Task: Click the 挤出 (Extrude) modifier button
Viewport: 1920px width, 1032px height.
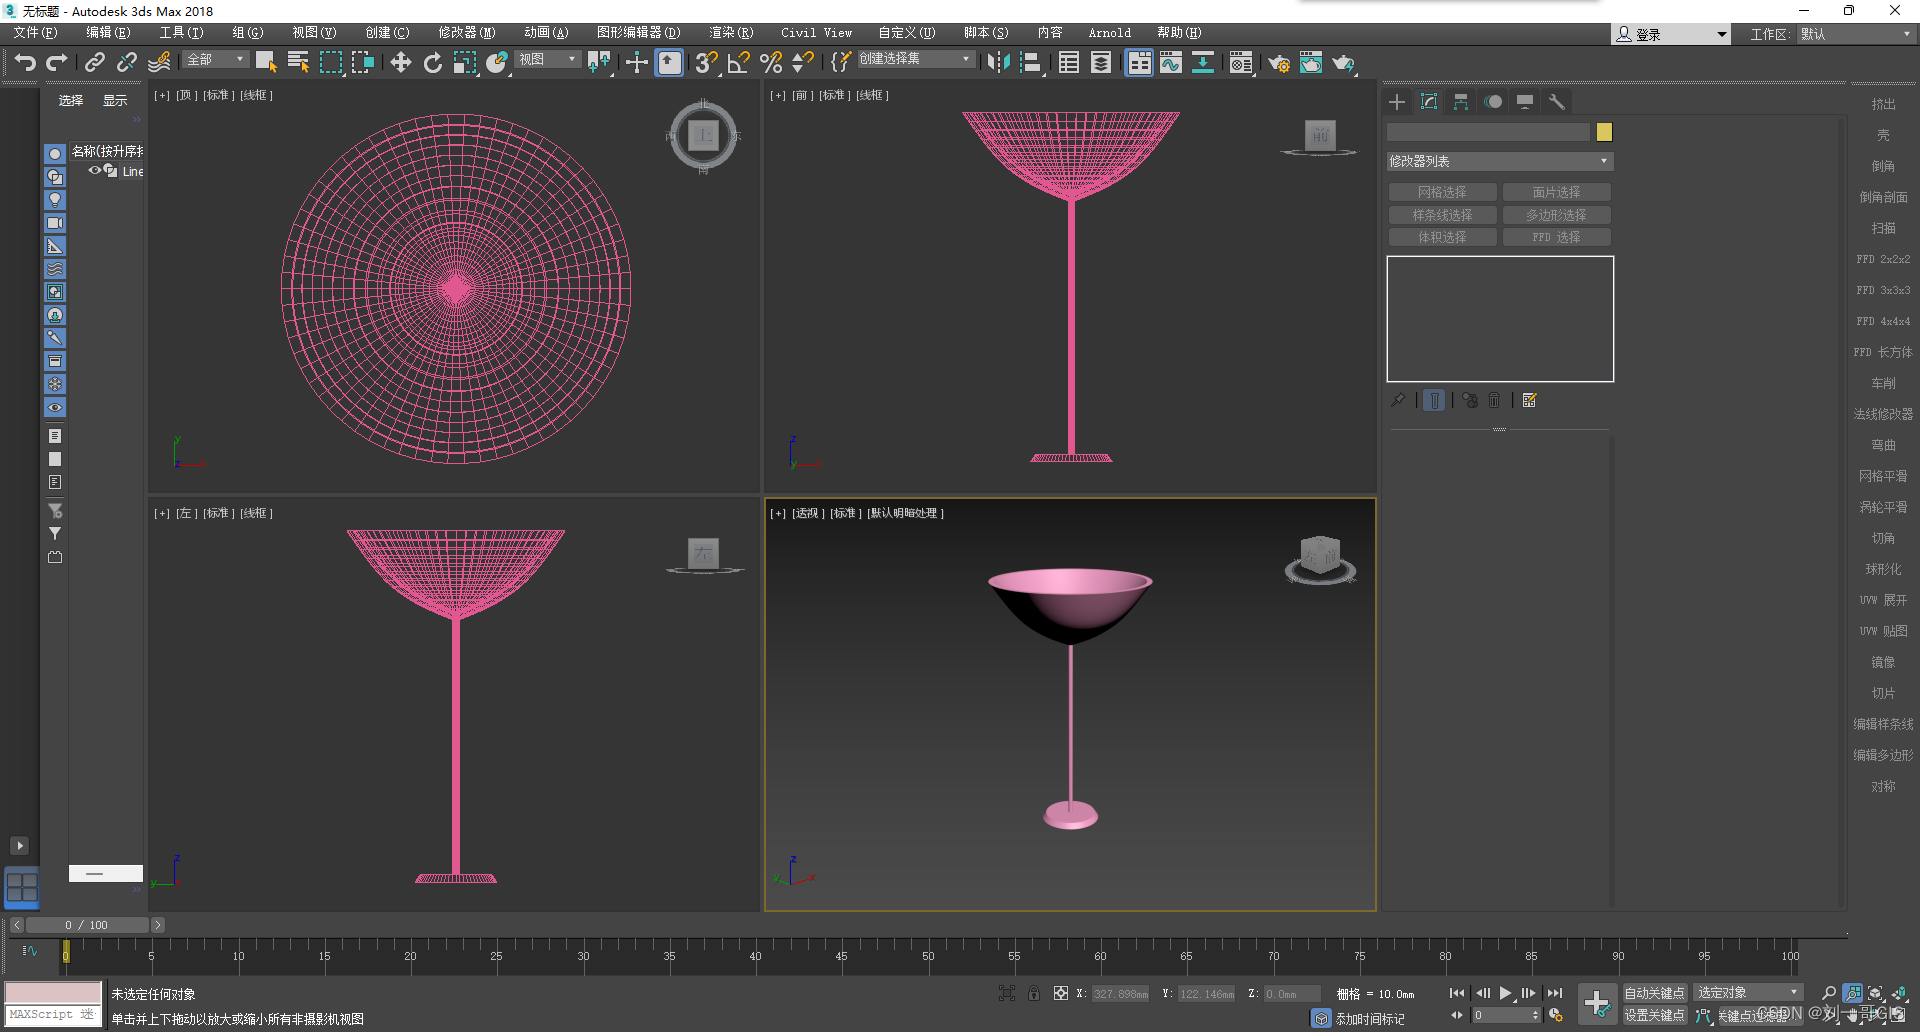Action: pos(1883,104)
